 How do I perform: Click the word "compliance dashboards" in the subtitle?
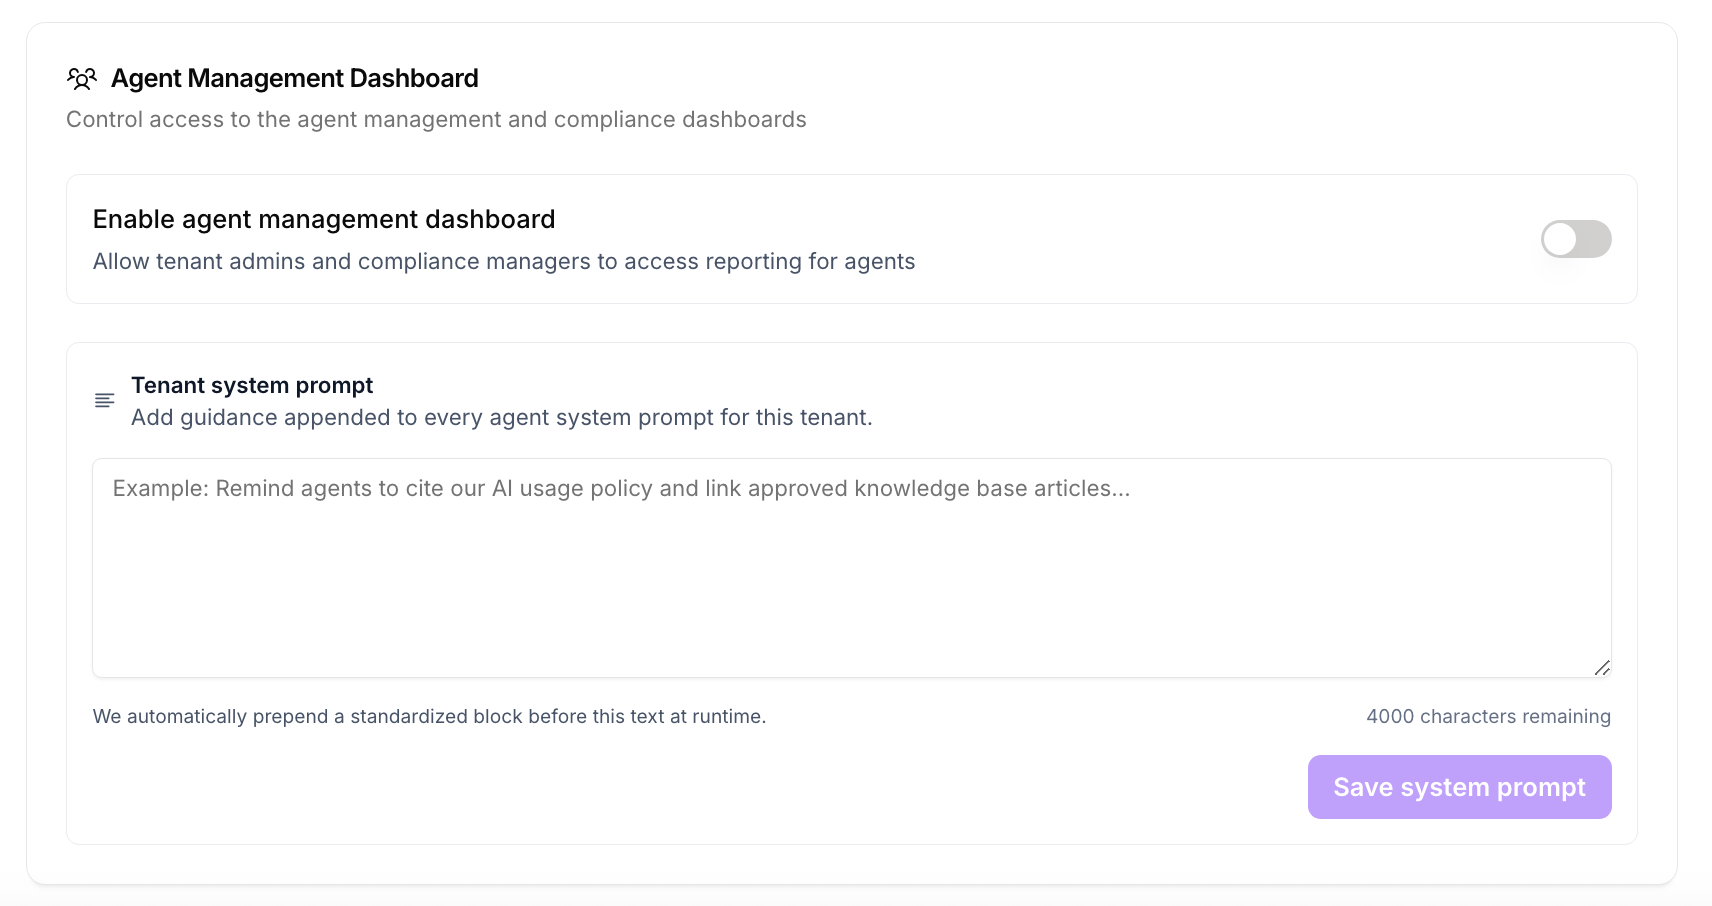coord(680,119)
